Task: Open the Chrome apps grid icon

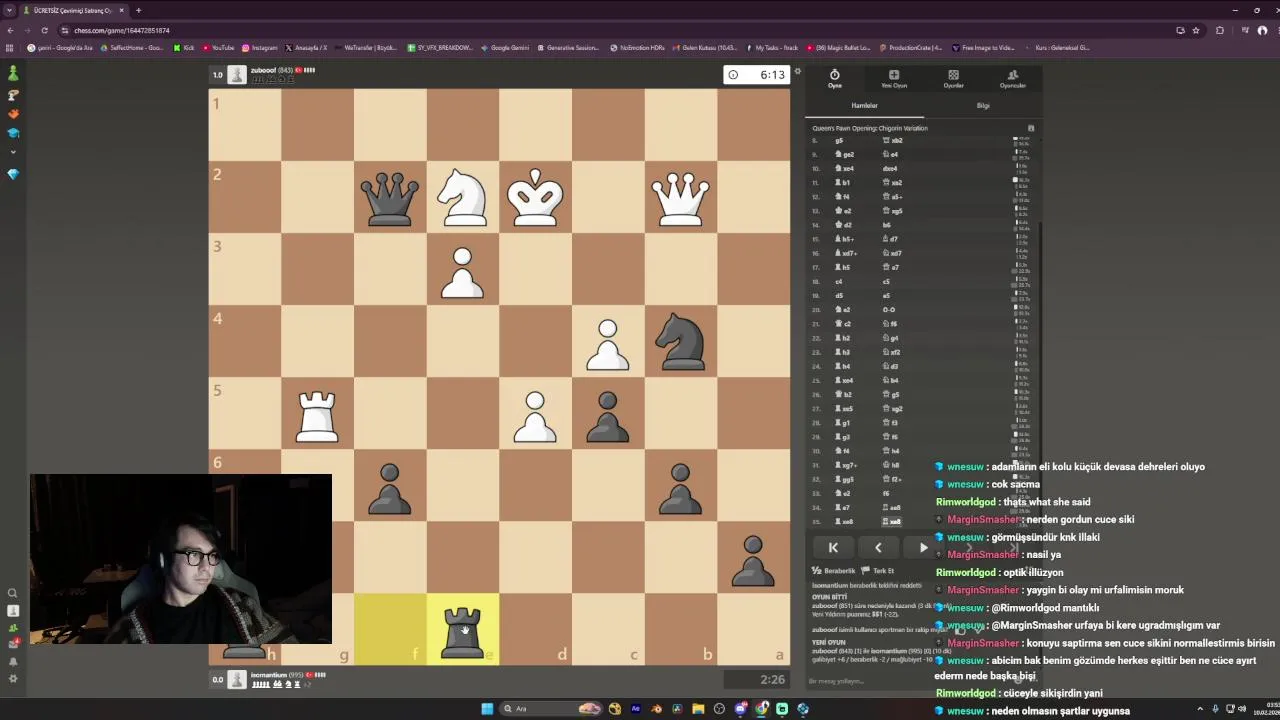Action: point(10,47)
